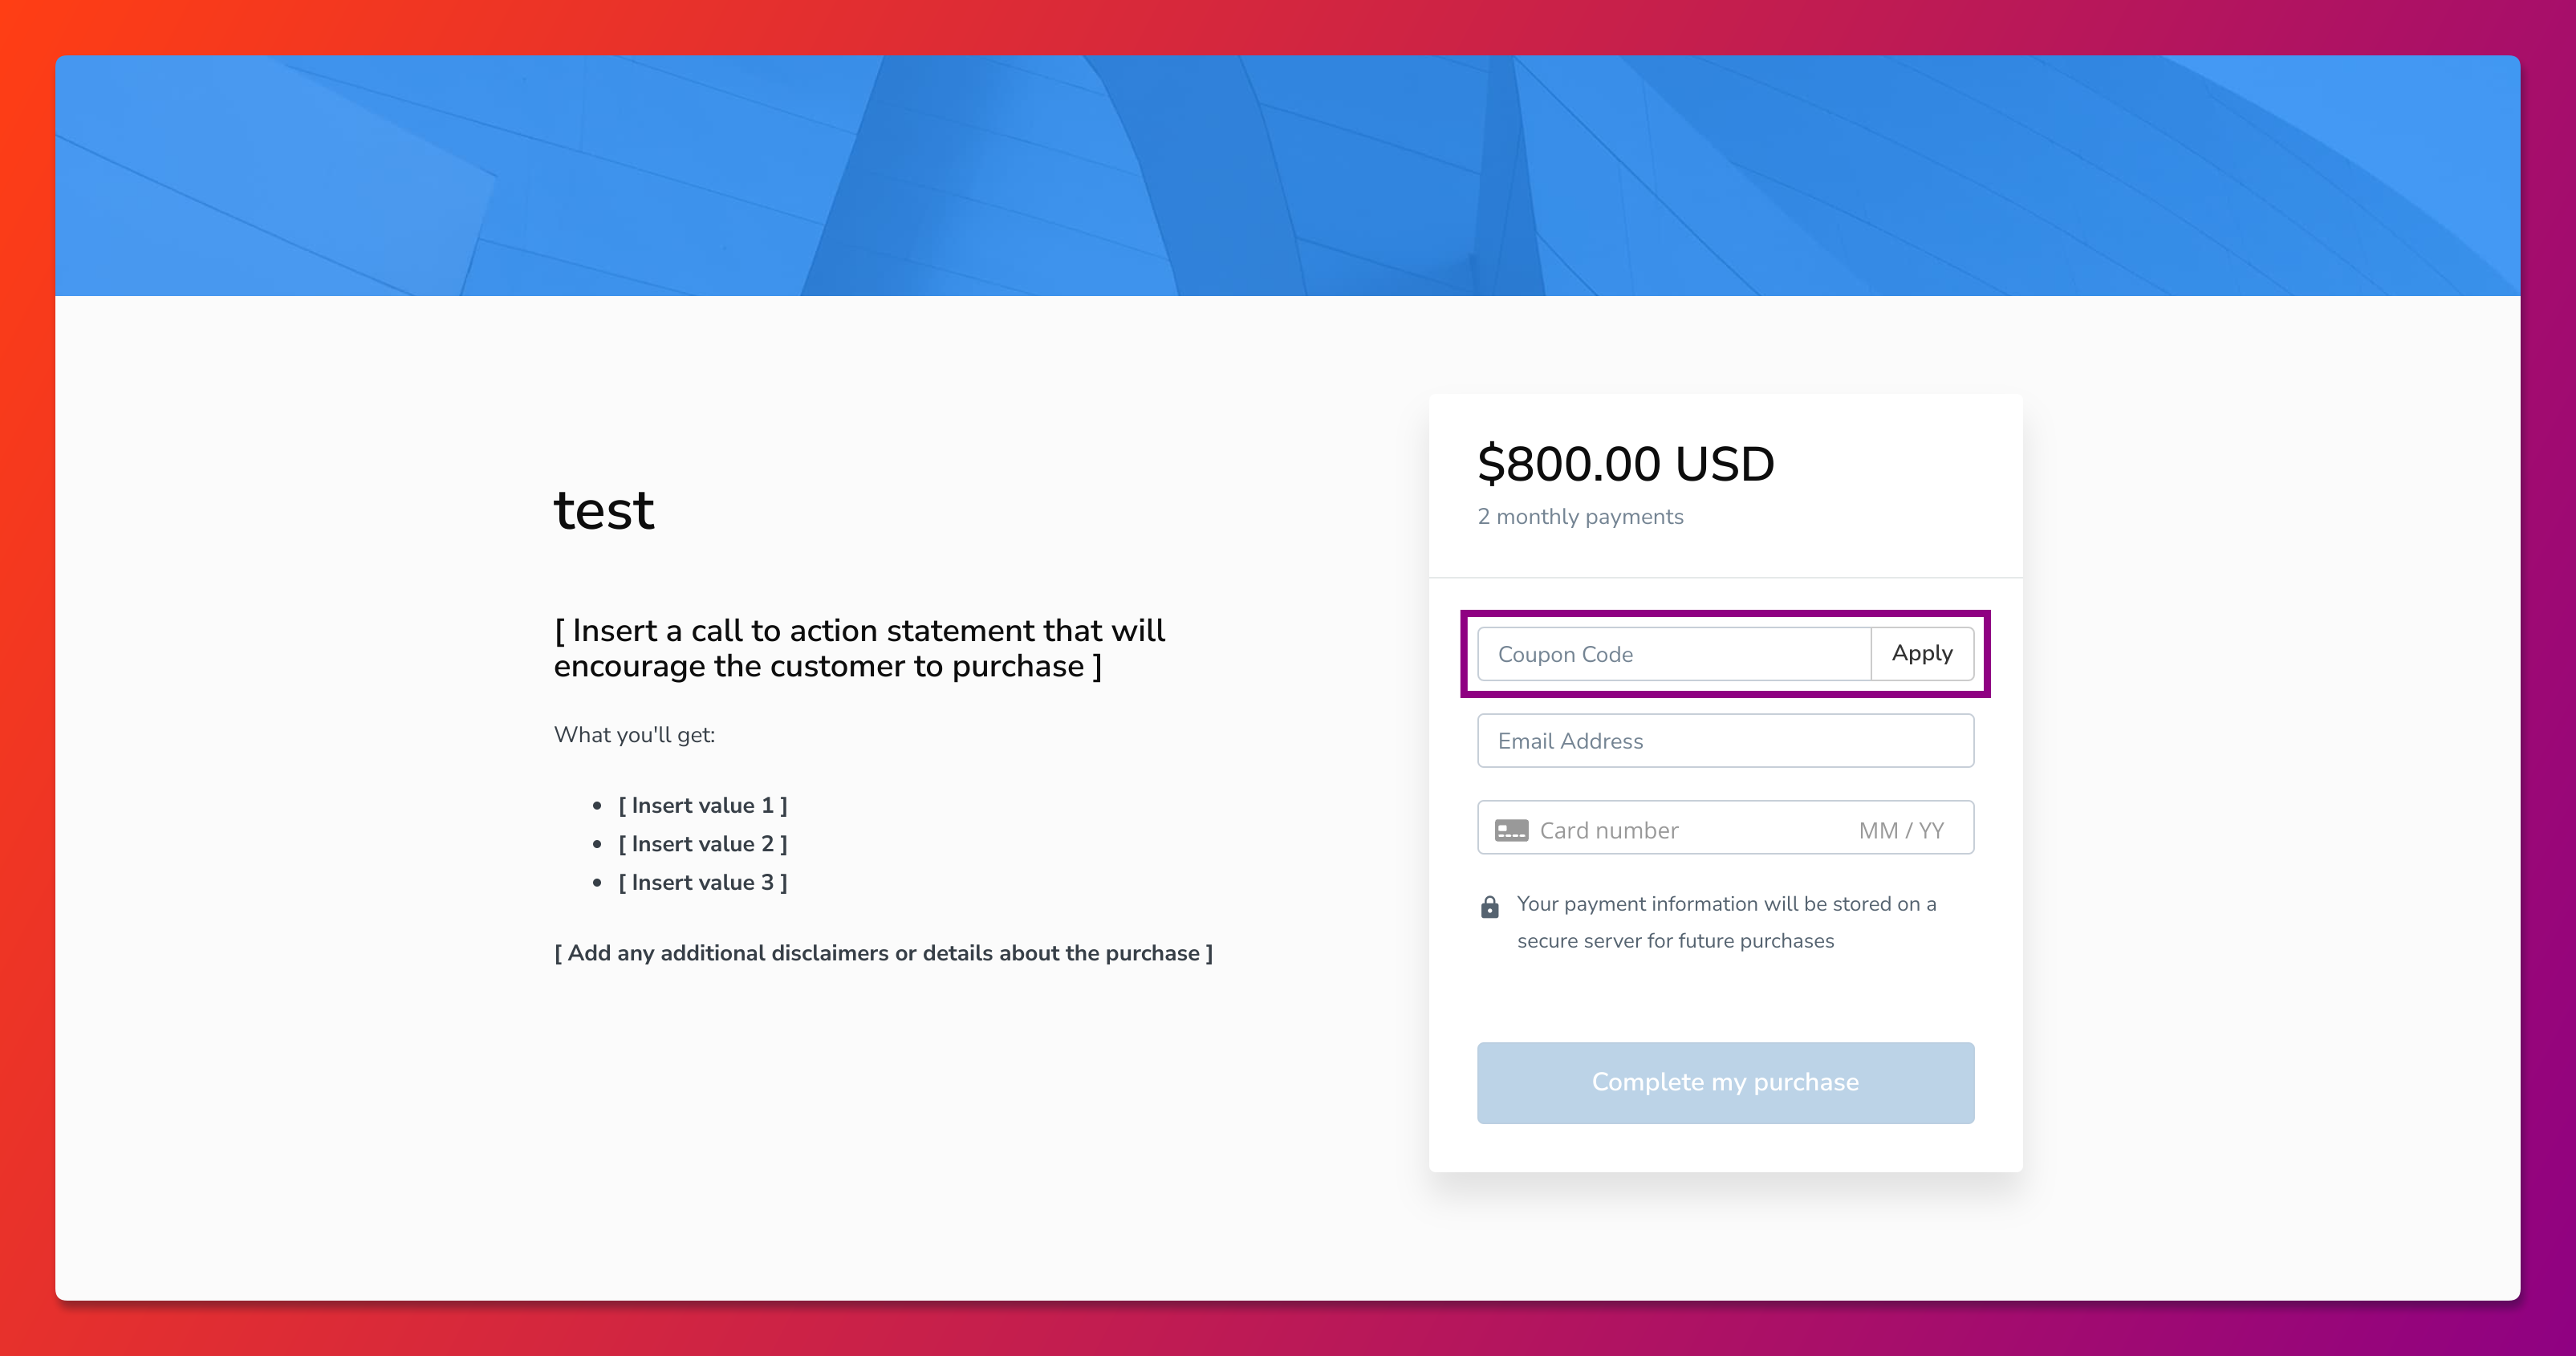Select the Insert value 3 bullet
Image resolution: width=2576 pixels, height=1356 pixels.
tap(702, 883)
